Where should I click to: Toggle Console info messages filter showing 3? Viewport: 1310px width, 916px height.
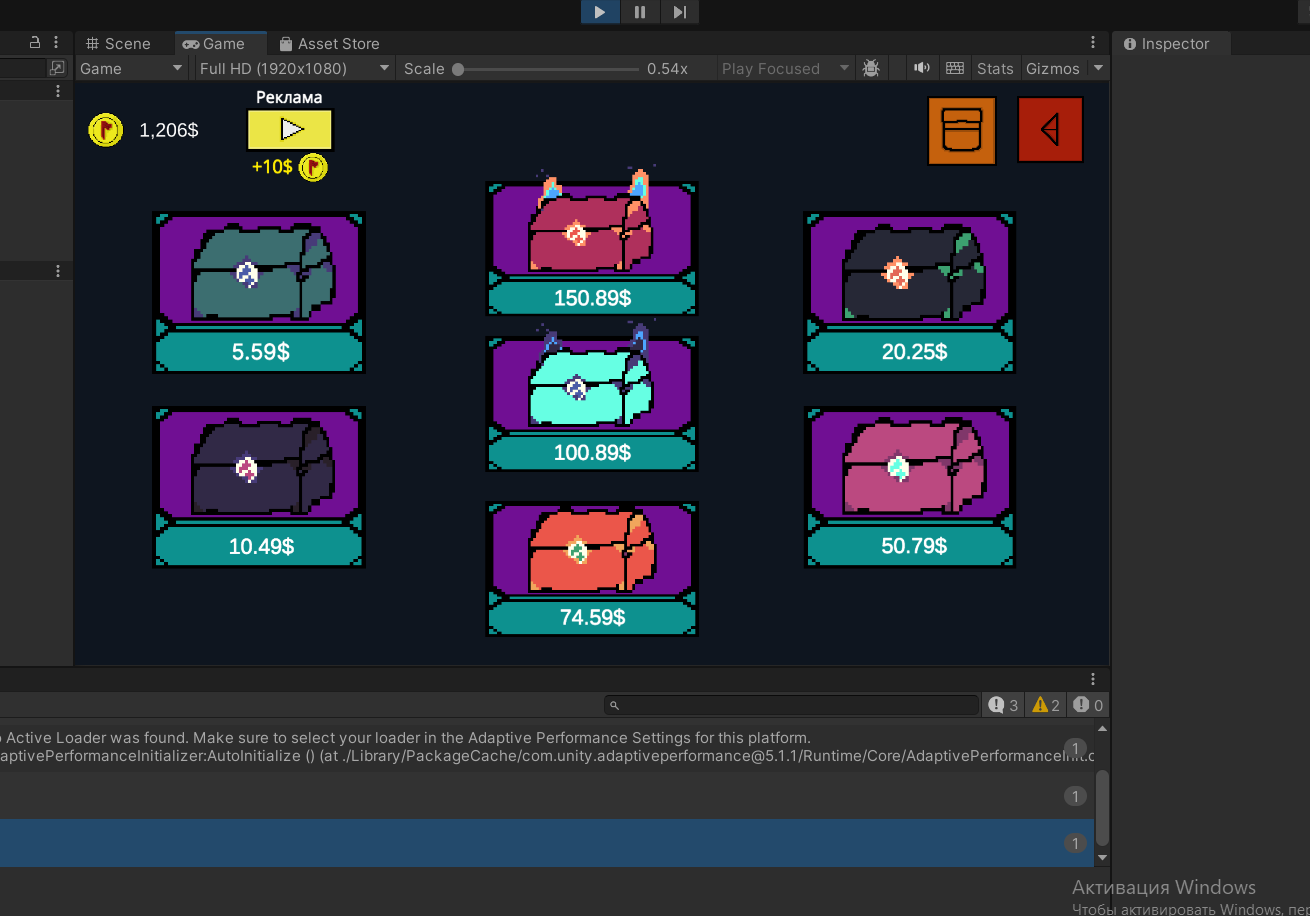point(1003,705)
